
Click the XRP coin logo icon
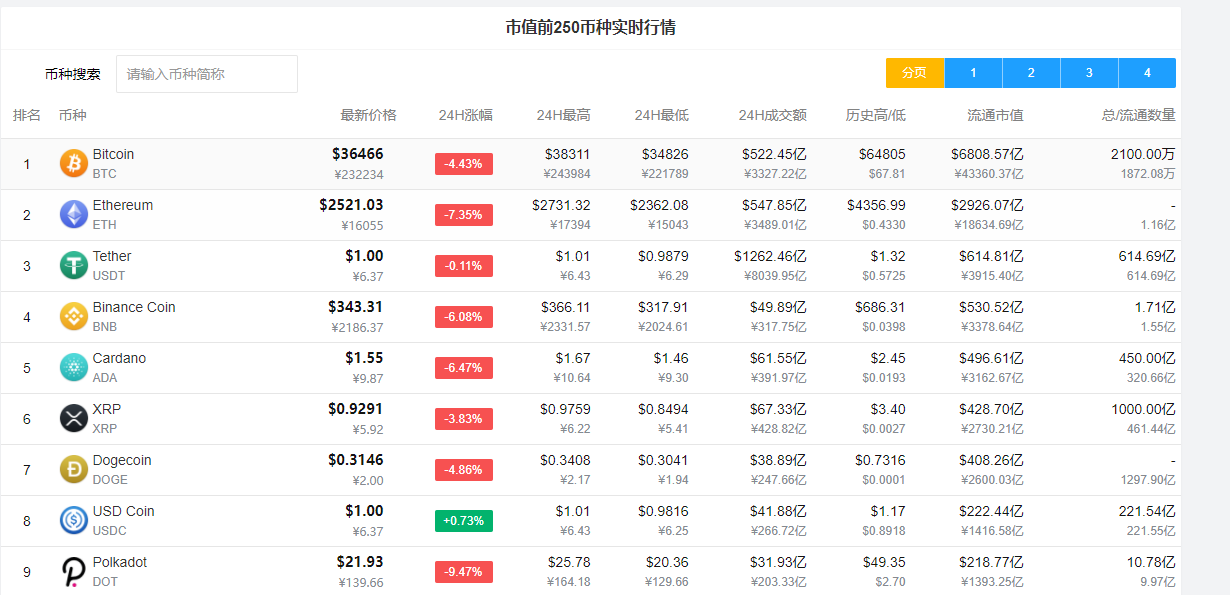click(74, 418)
